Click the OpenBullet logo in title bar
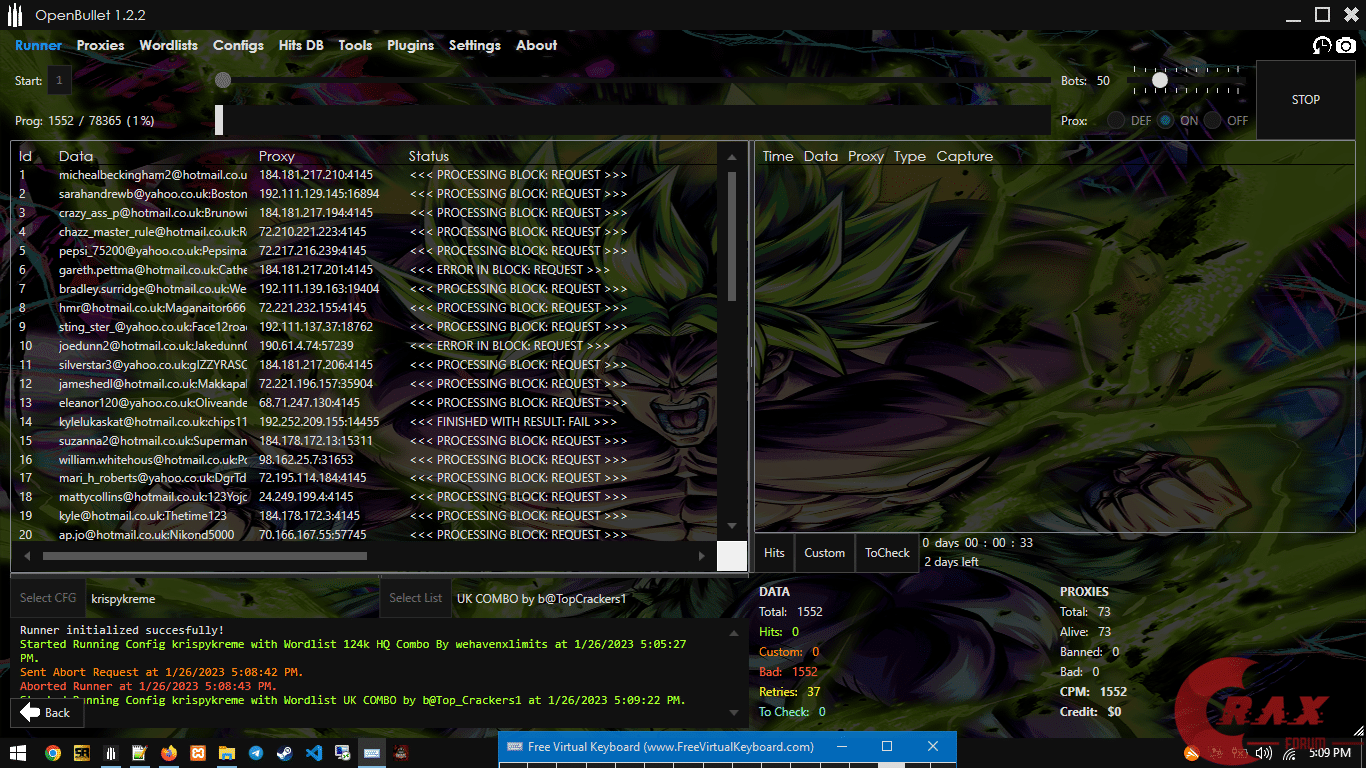 (15, 15)
